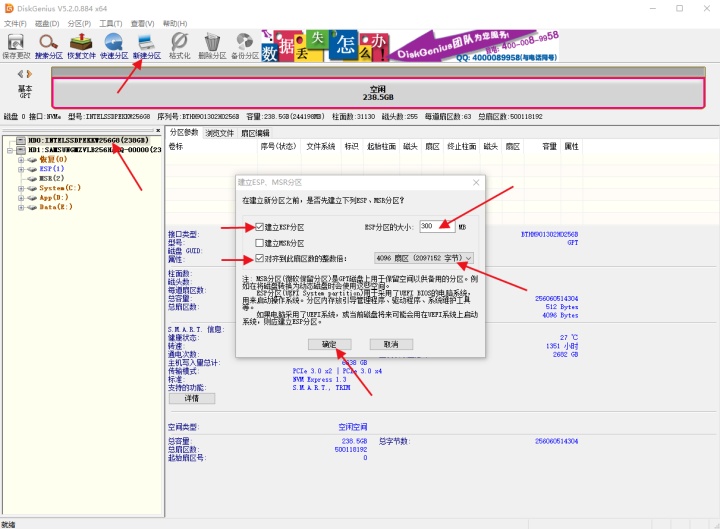
Task: Select the MSR(2) partition in tree
Action: click(51, 178)
